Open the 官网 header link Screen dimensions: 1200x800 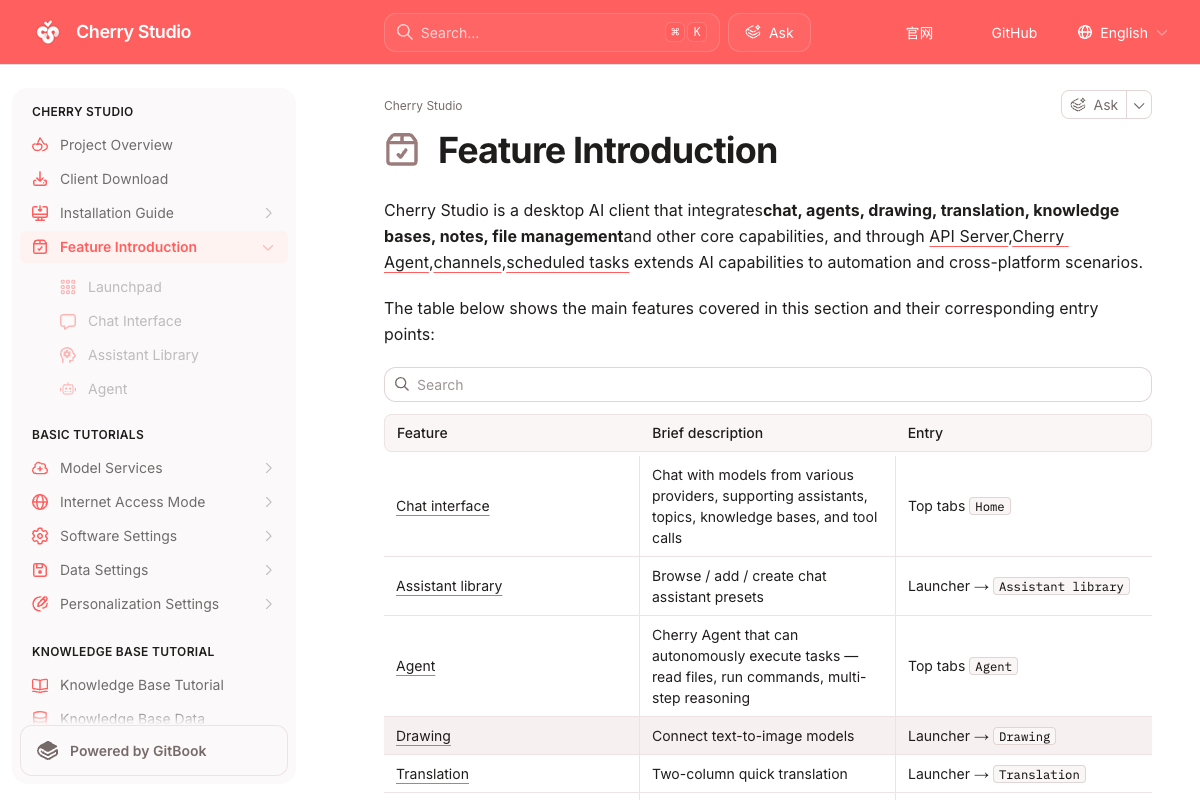coord(919,33)
